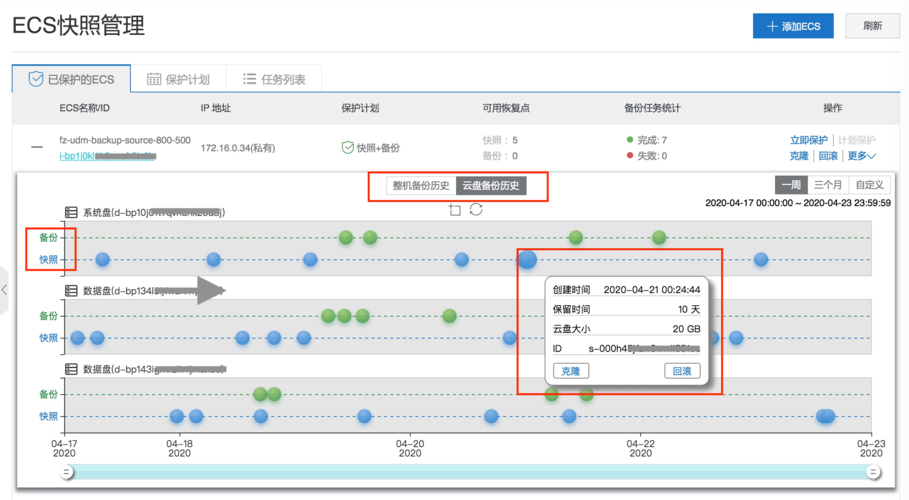
Task: Select the last 系统盘 snapshot point
Action: pyautogui.click(x=761, y=259)
